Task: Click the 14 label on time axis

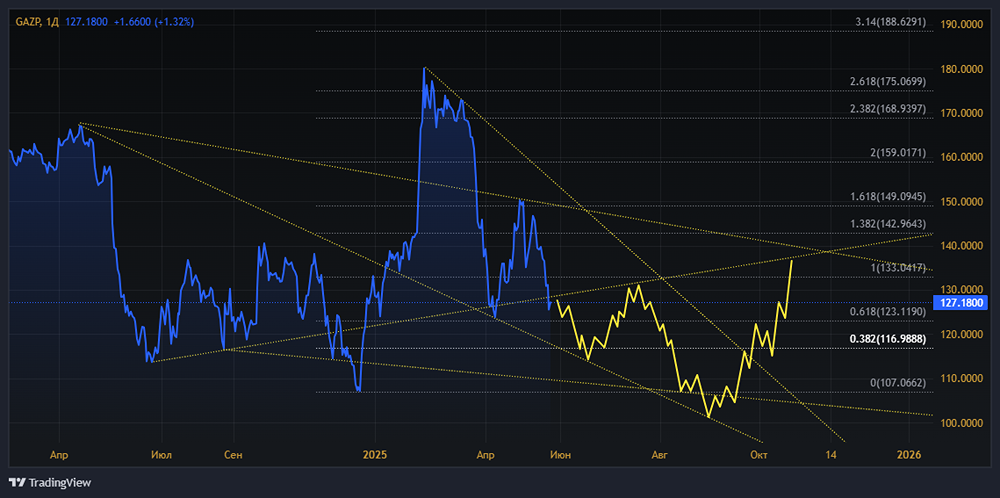Action: (x=830, y=455)
